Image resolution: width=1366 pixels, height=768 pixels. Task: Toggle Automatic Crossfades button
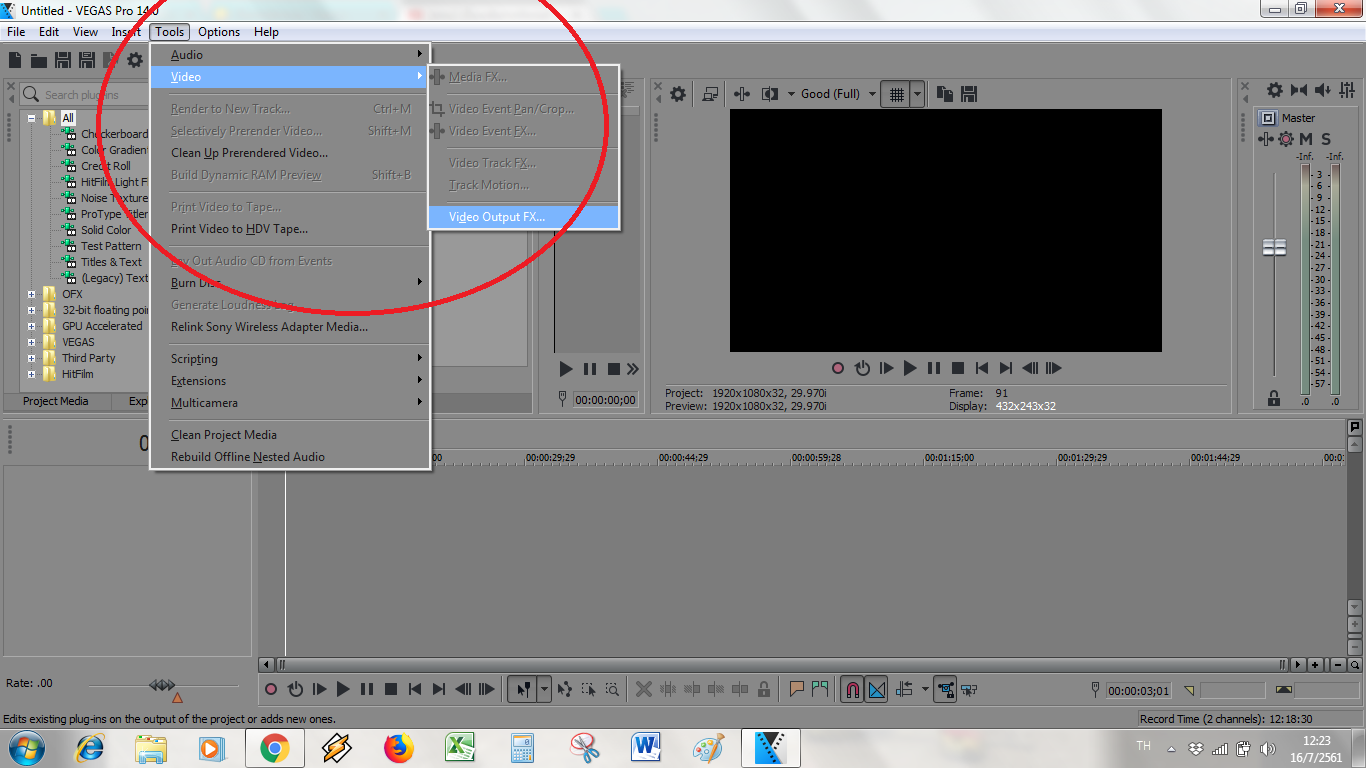(x=876, y=689)
